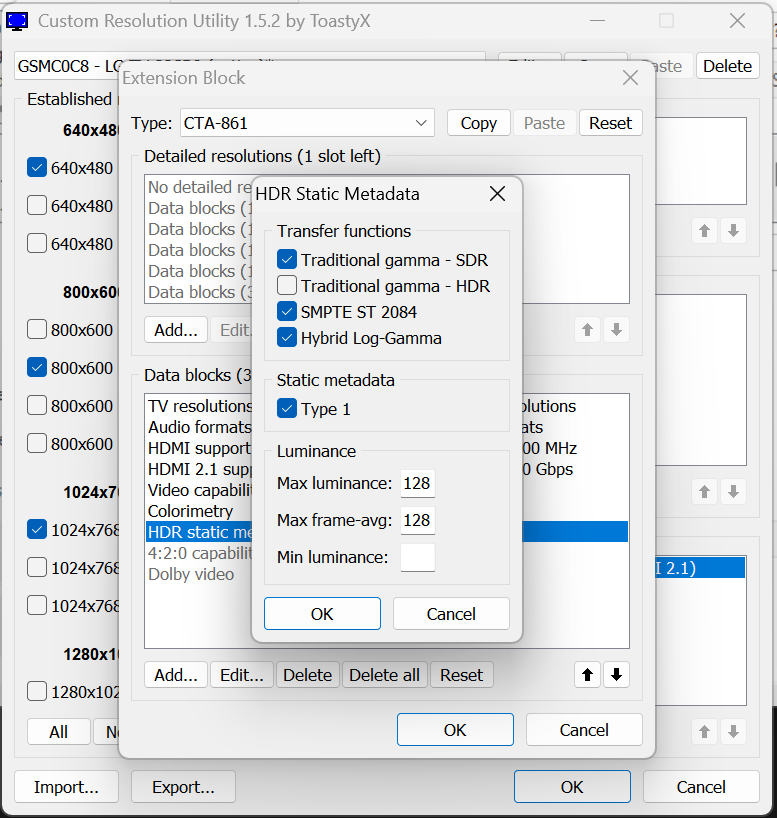
Task: Click Add under Detailed resolutions
Action: coord(176,330)
